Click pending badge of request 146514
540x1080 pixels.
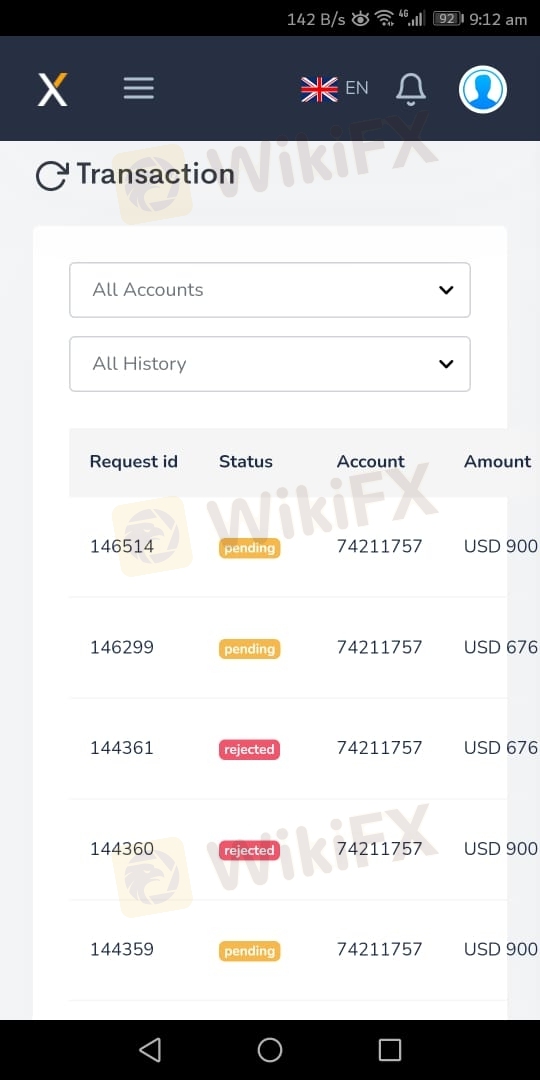coord(249,548)
